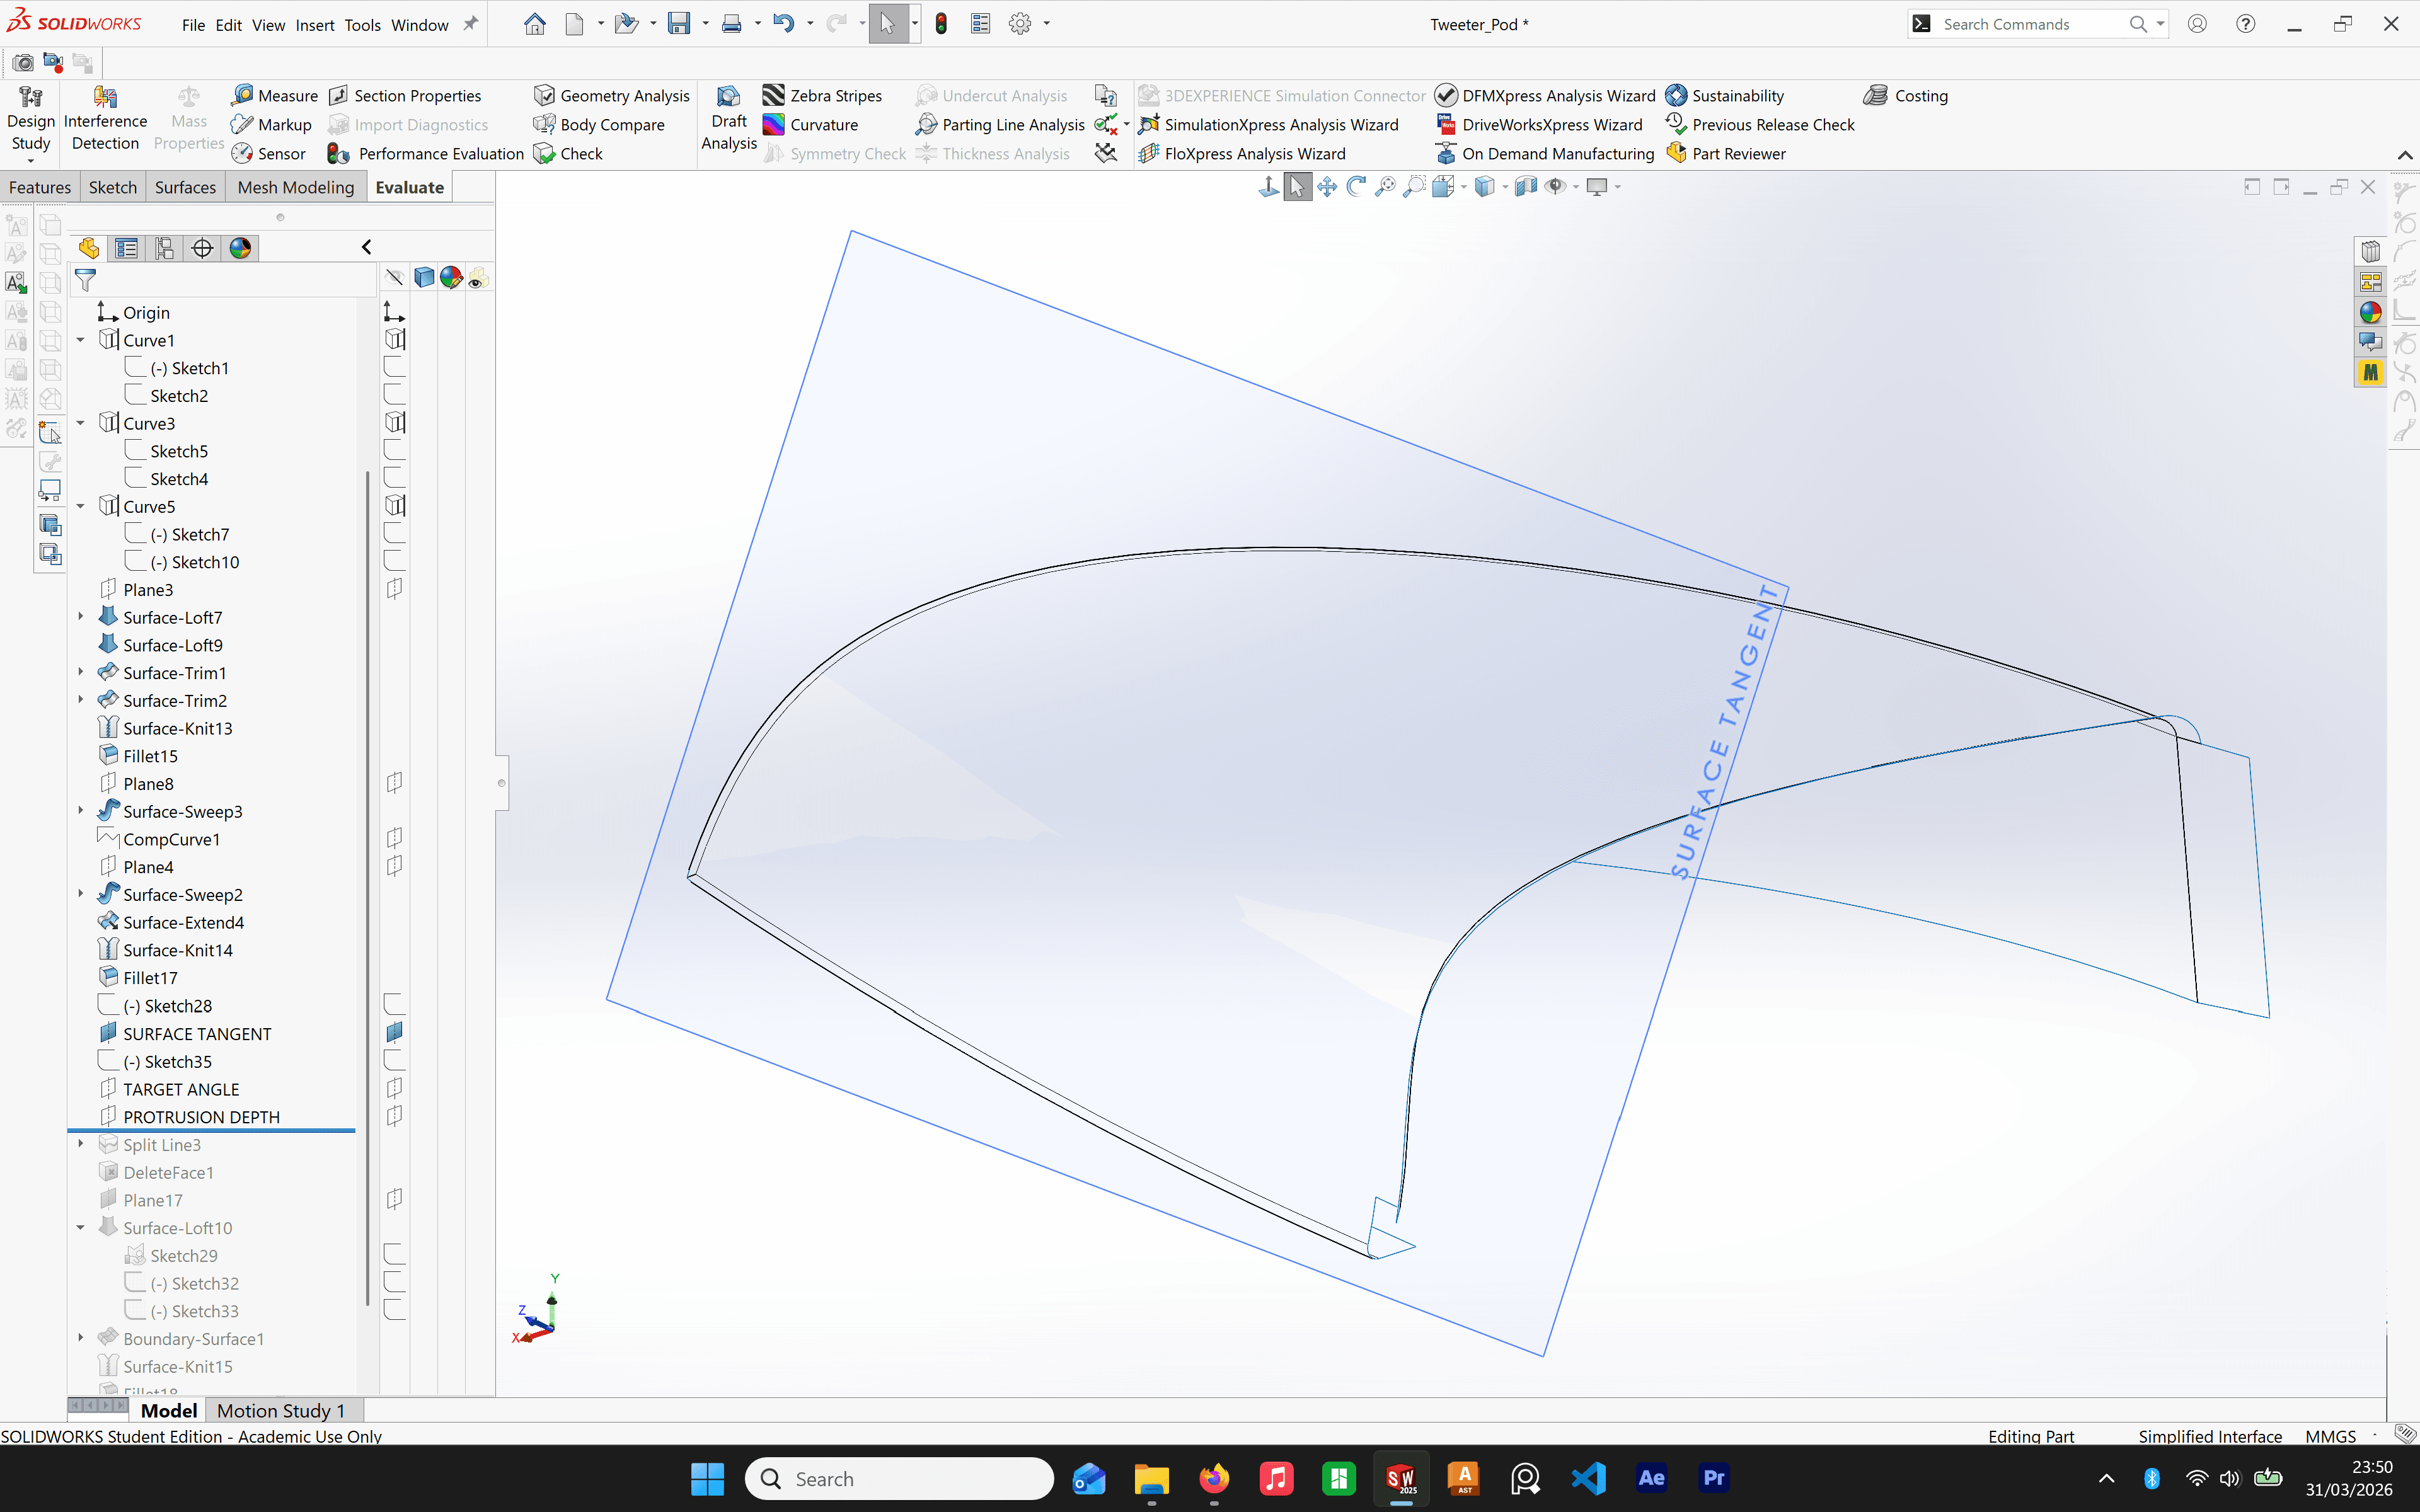Open the Costing tool
The width and height of the screenshot is (2420, 1512).
(x=1906, y=95)
